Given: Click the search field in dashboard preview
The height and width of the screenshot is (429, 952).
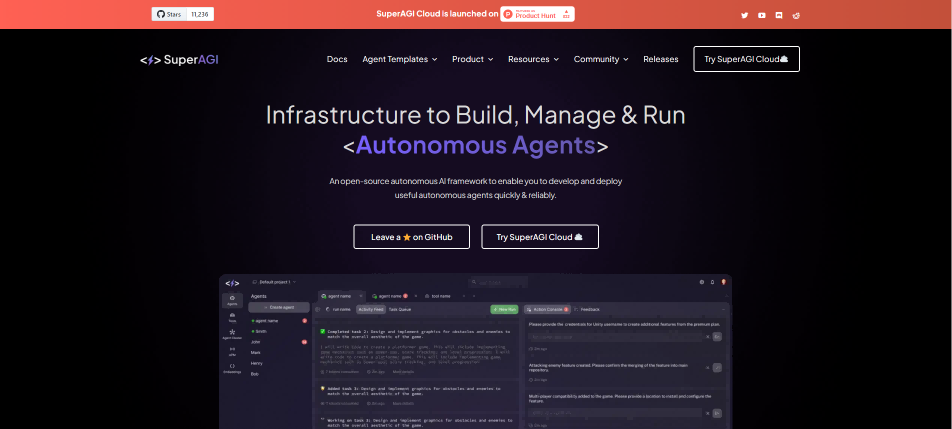Looking at the screenshot, I should tap(498, 282).
